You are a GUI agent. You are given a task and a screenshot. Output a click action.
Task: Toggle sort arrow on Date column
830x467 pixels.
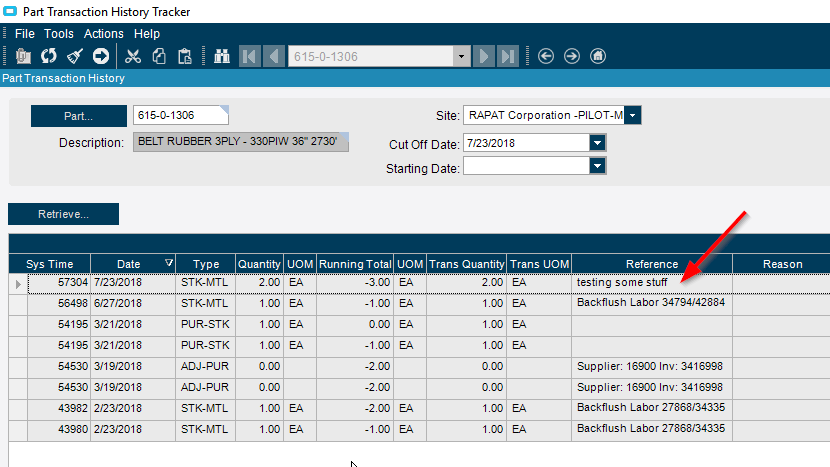[169, 263]
